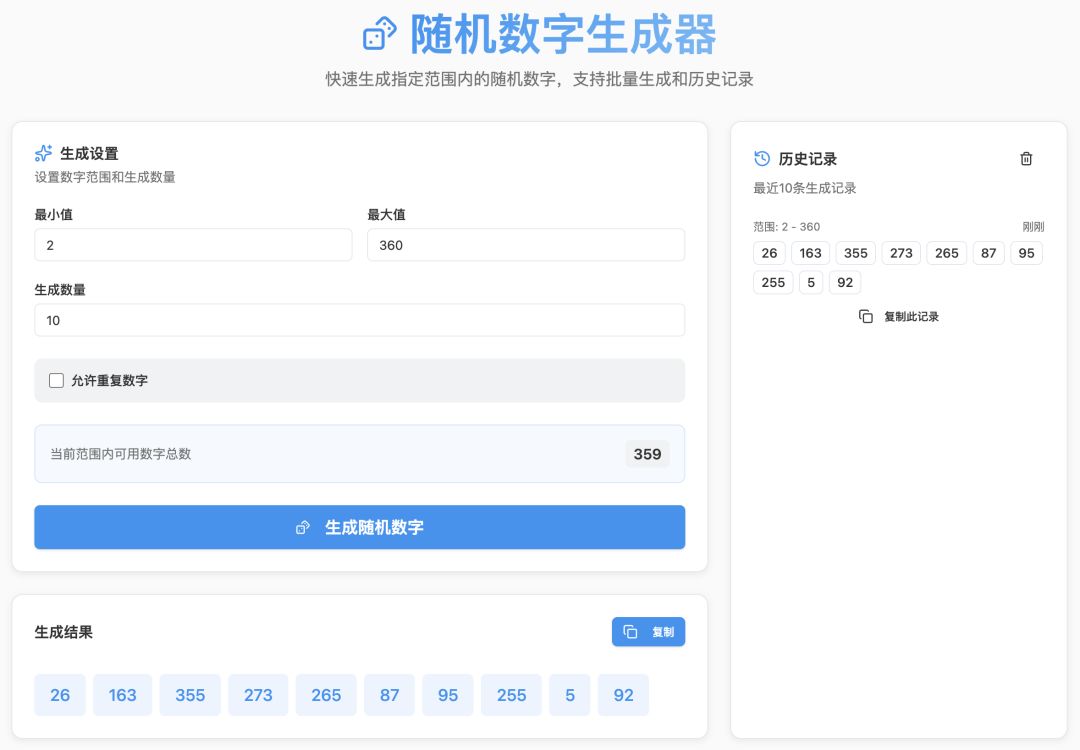
Task: Click the 随机数字生成器 page title
Action: tap(563, 34)
